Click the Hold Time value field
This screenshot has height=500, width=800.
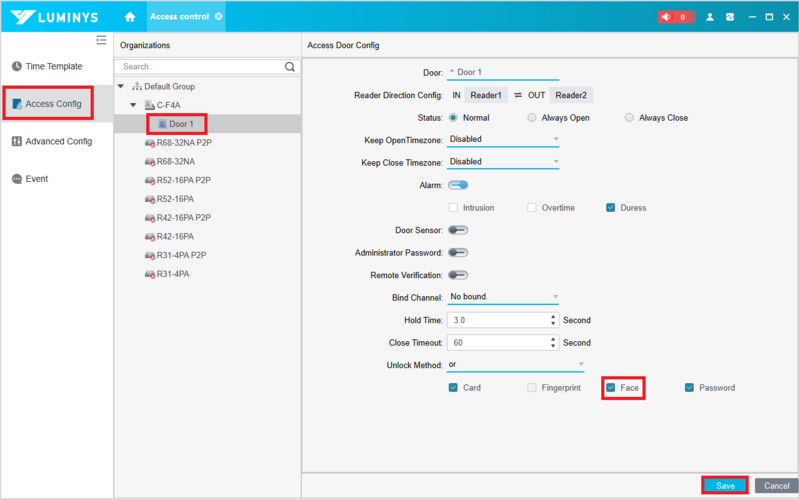pos(497,320)
